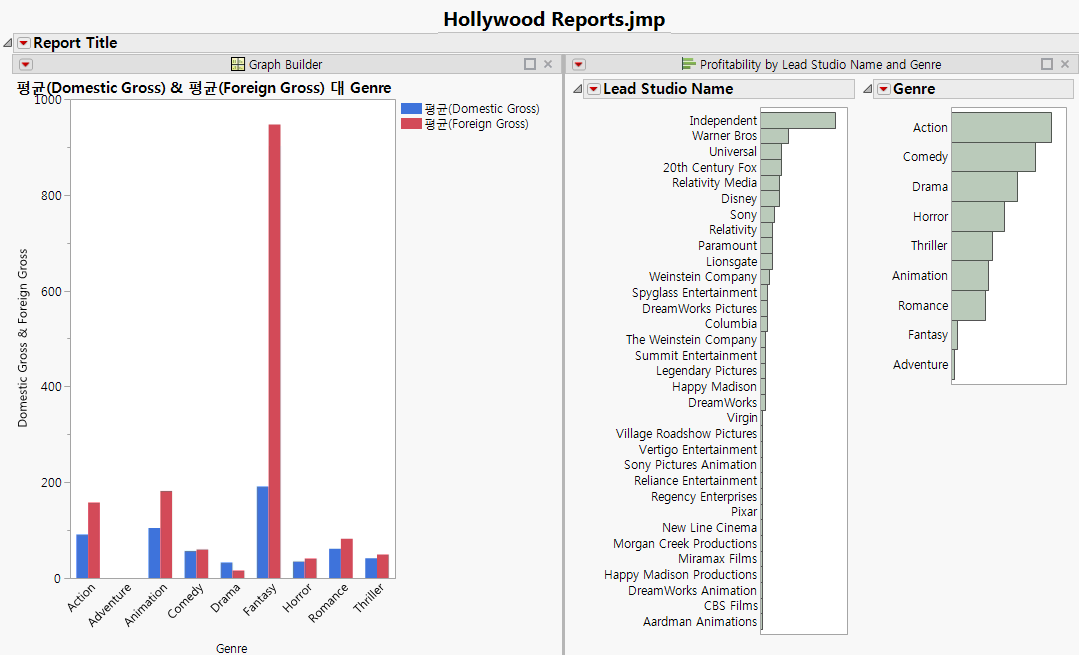Viewport: 1079px width, 655px height.
Task: Collapse the Report Title outline
Action: [x=8, y=43]
